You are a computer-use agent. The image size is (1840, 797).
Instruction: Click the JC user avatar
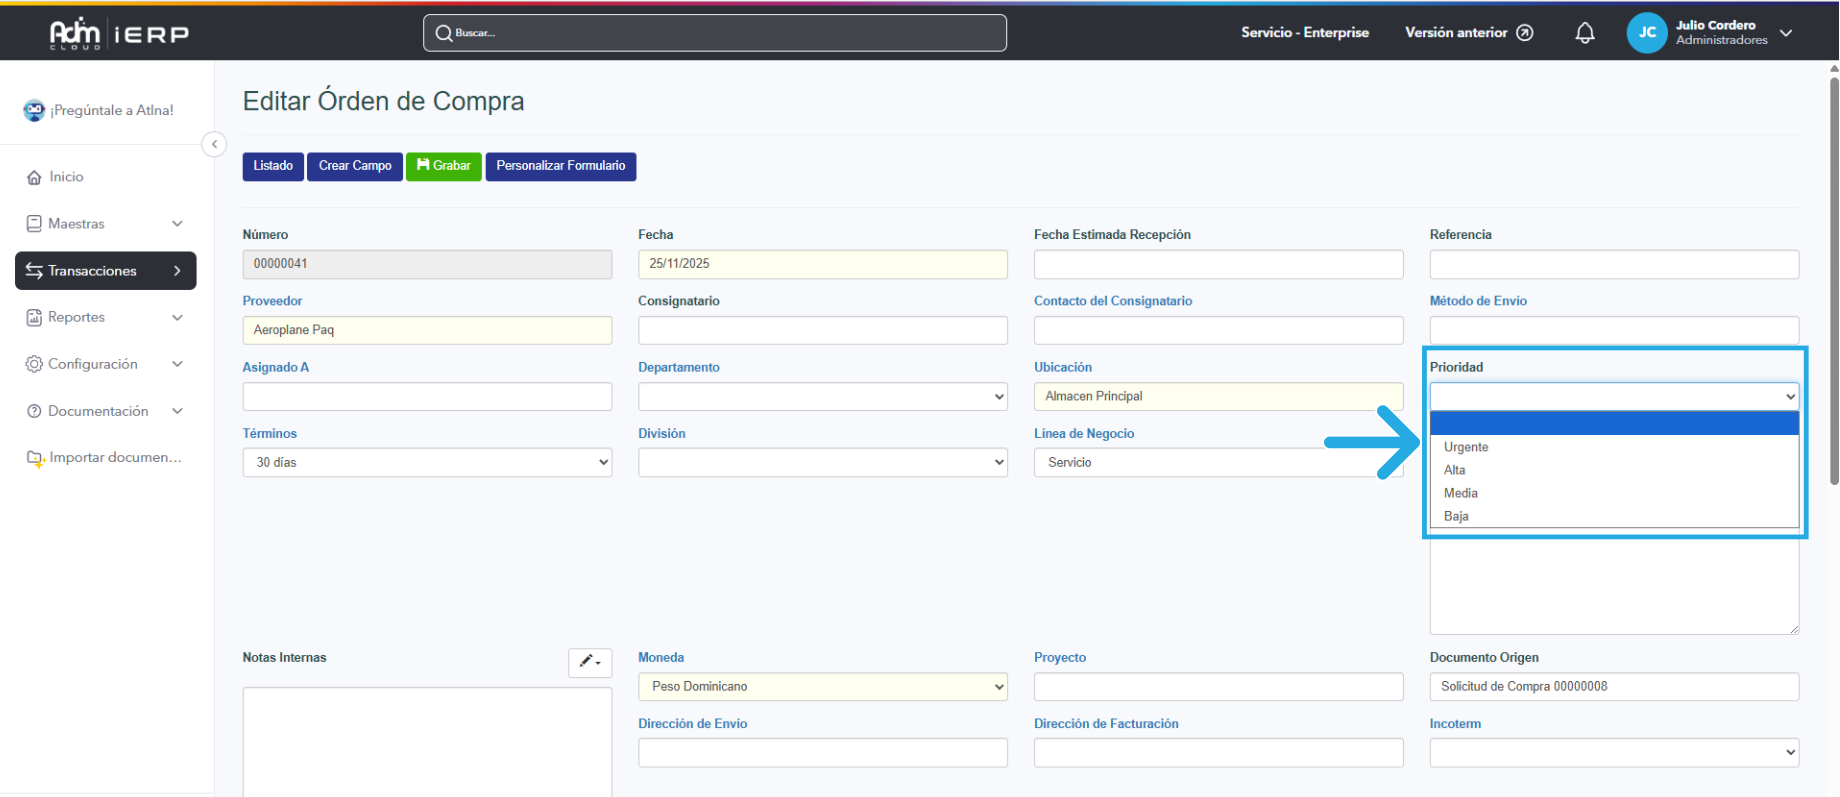tap(1646, 33)
